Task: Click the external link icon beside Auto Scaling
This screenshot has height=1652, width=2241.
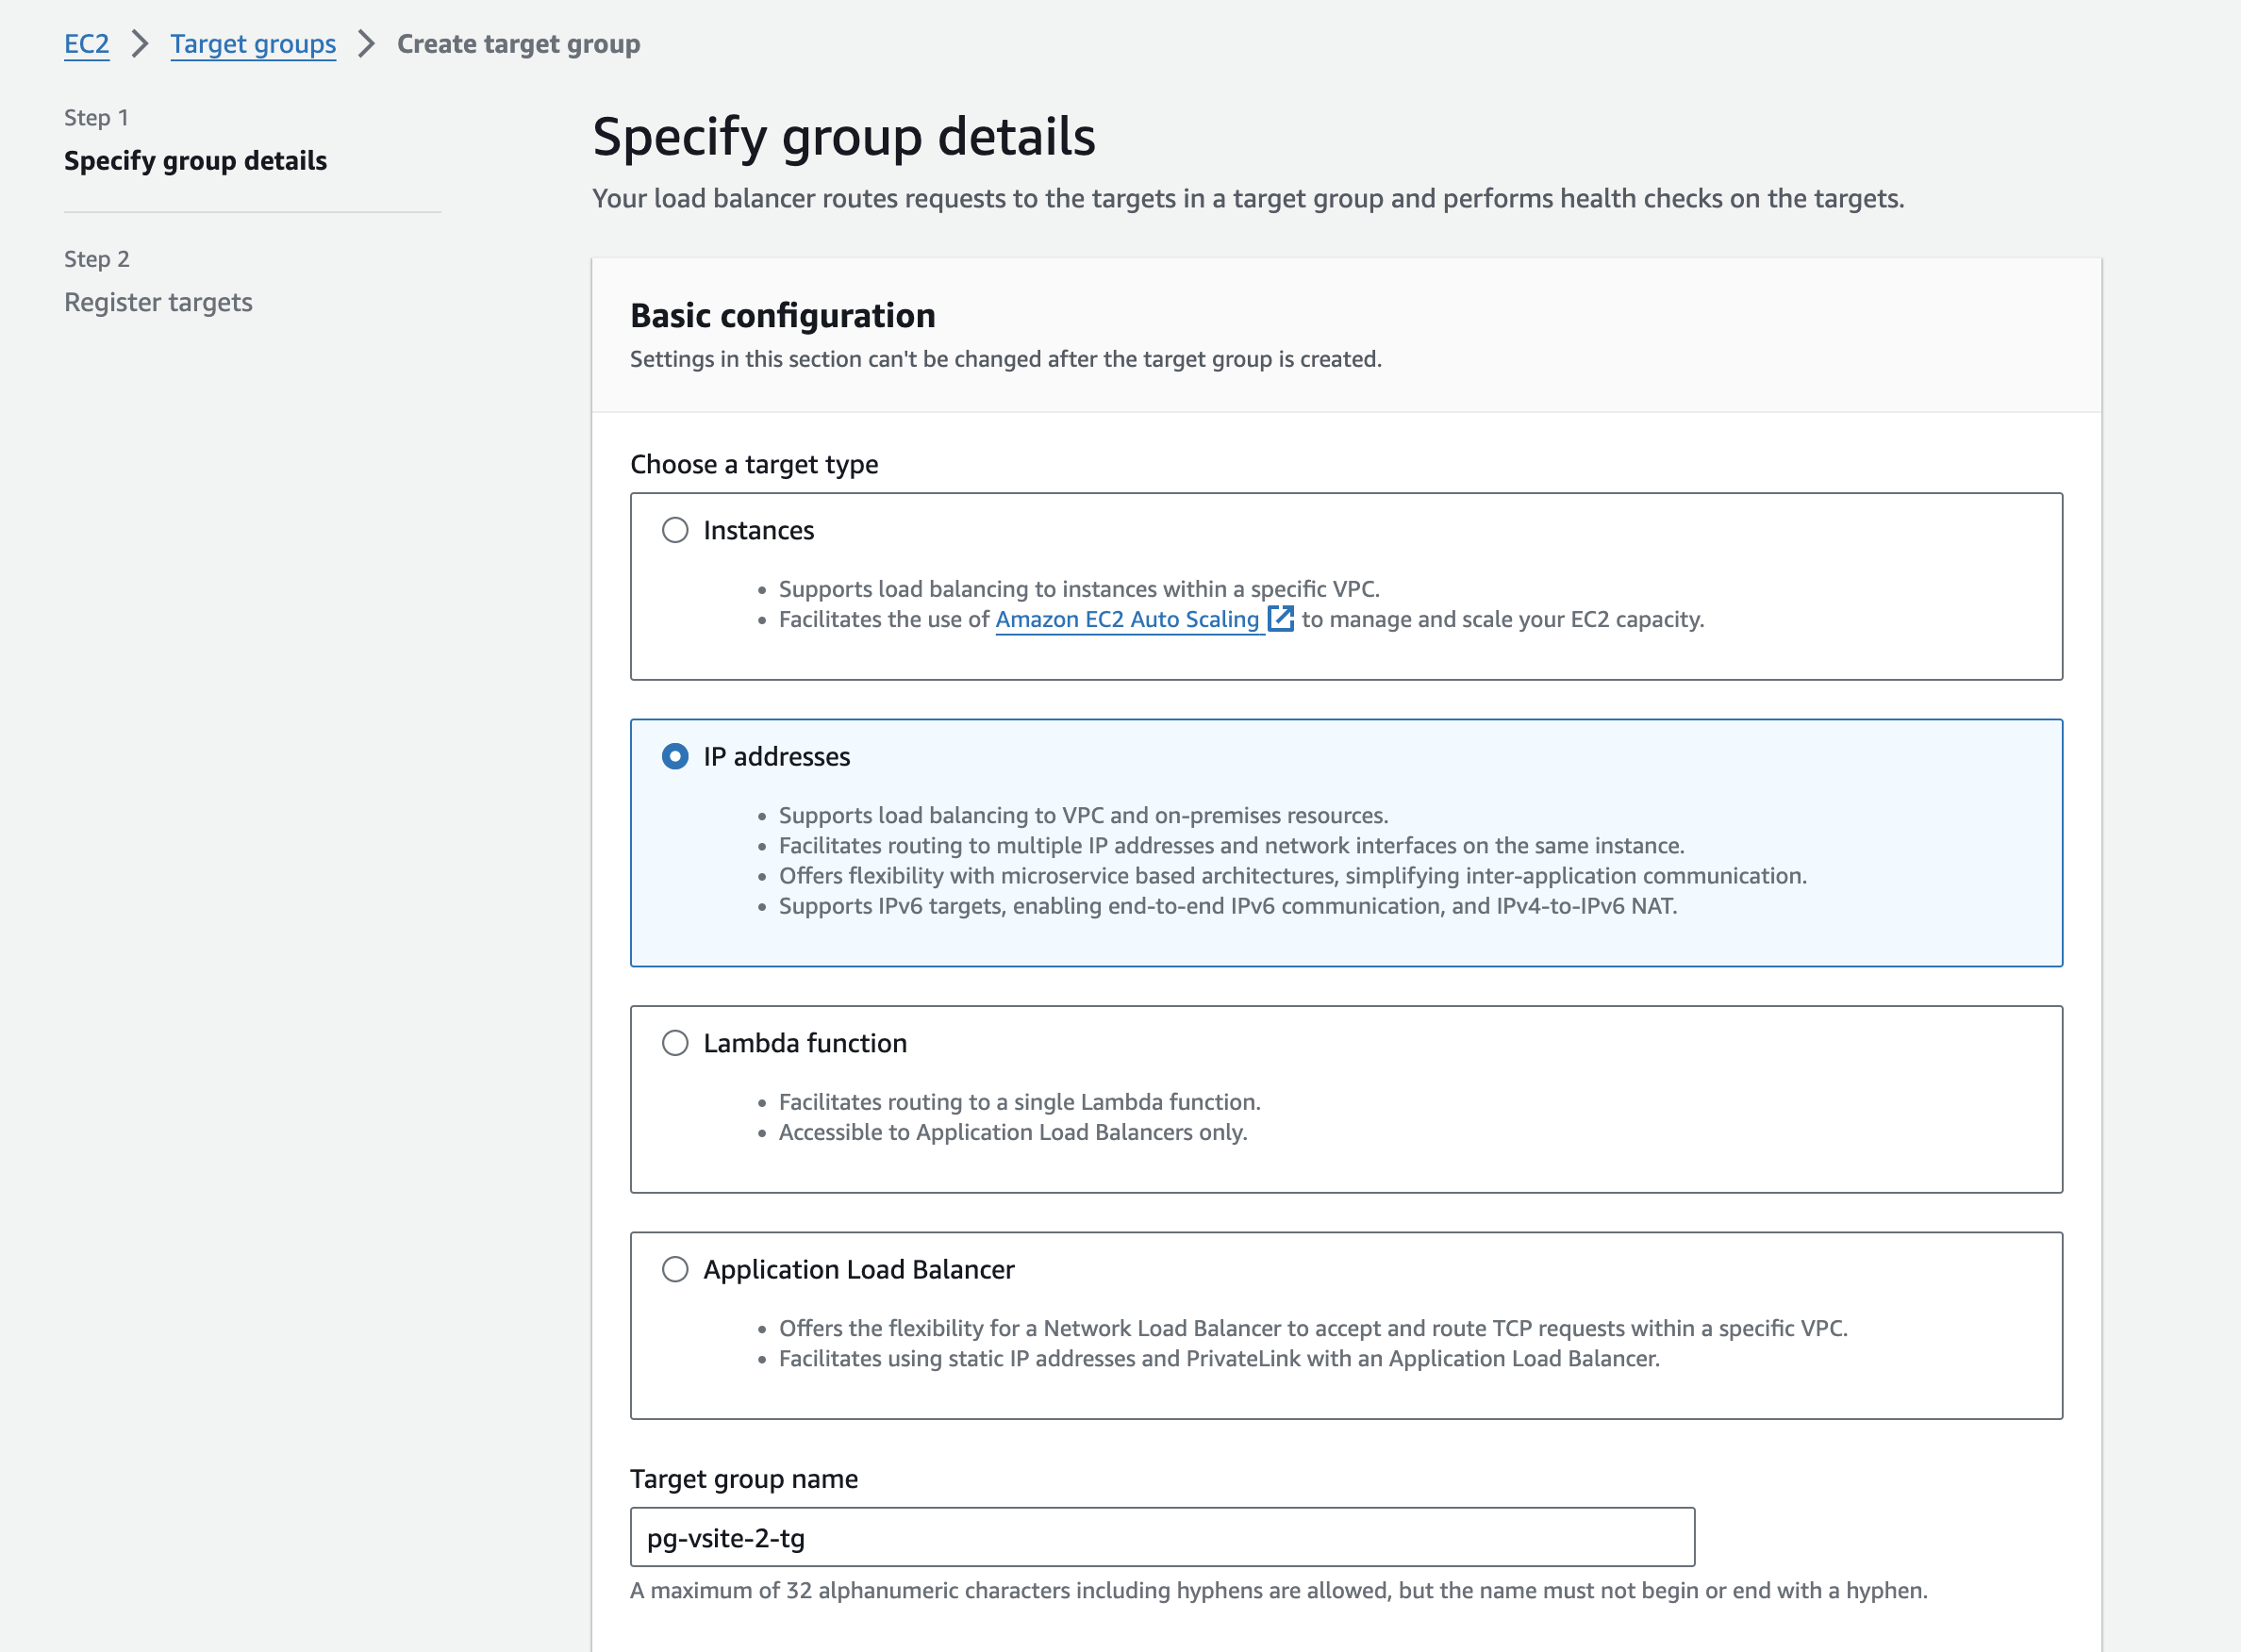Action: point(1280,619)
